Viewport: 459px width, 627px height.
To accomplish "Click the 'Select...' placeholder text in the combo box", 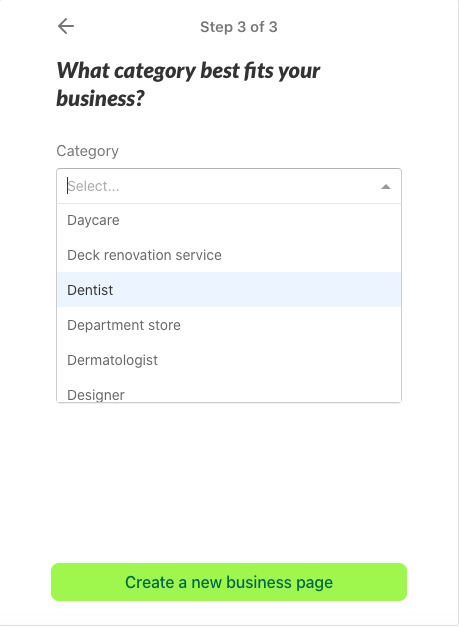I will tap(93, 186).
